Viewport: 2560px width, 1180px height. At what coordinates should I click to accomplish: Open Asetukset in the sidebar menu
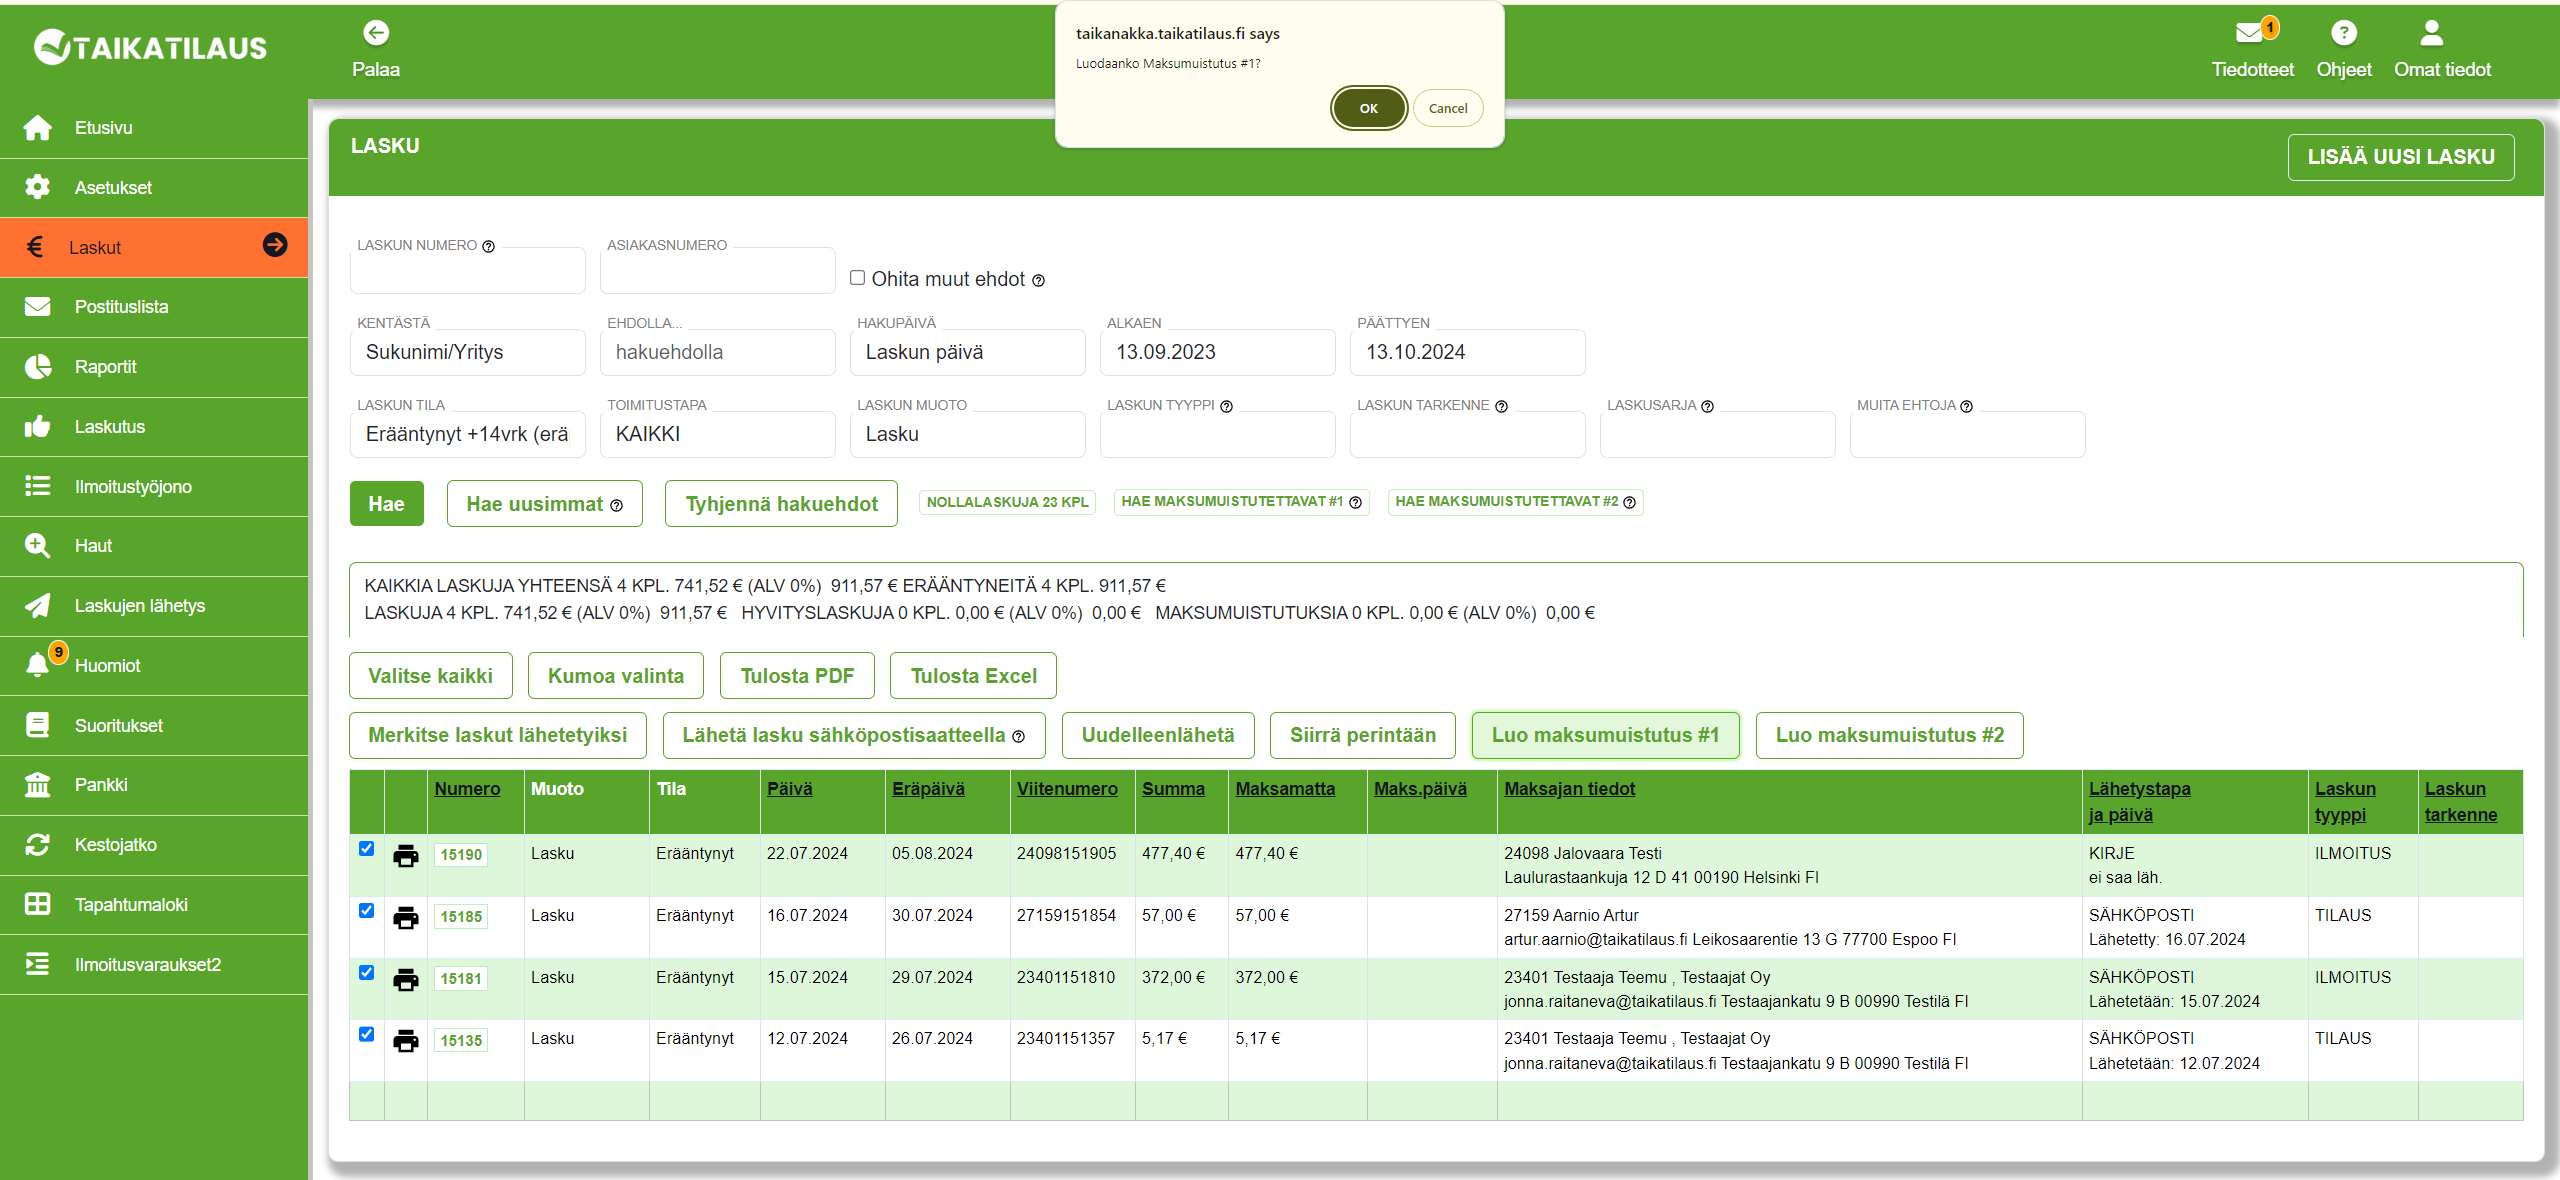point(154,188)
